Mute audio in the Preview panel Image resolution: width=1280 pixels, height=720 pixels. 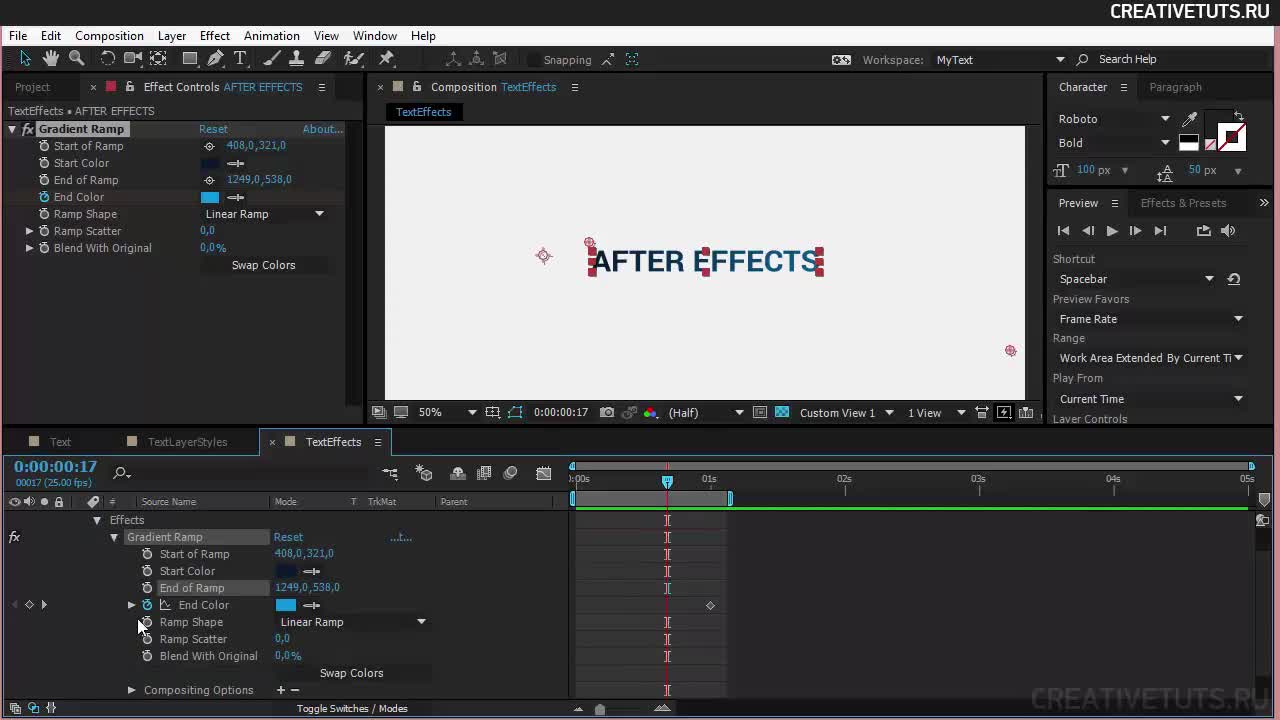pyautogui.click(x=1228, y=231)
